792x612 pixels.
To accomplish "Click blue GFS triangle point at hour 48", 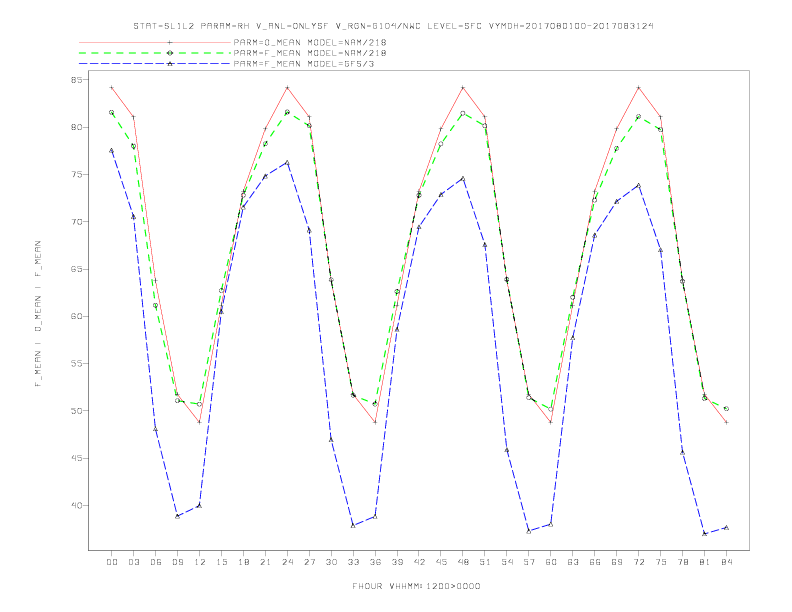I will point(463,178).
